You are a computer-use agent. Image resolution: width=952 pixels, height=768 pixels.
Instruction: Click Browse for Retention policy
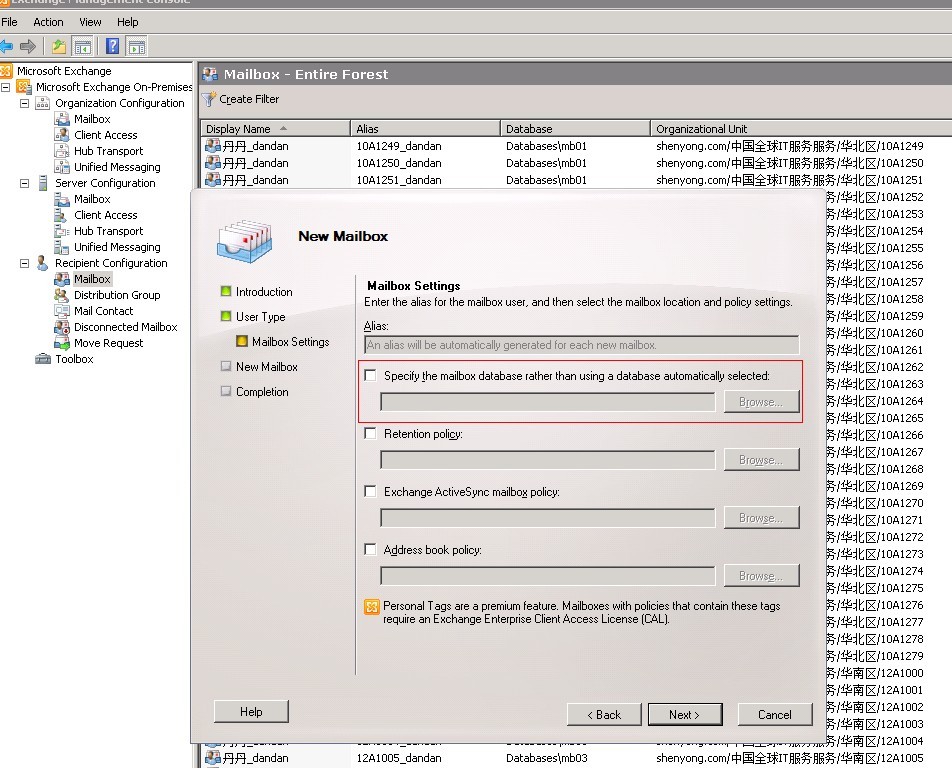coord(761,460)
